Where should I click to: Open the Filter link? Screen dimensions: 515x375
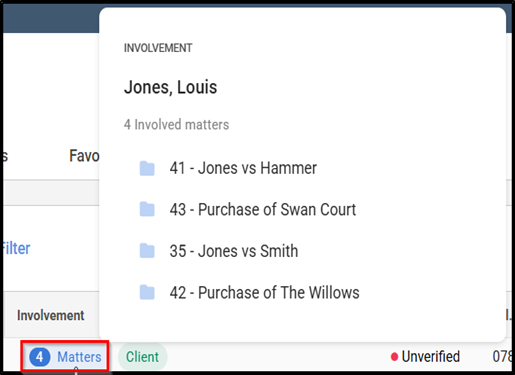pos(15,248)
